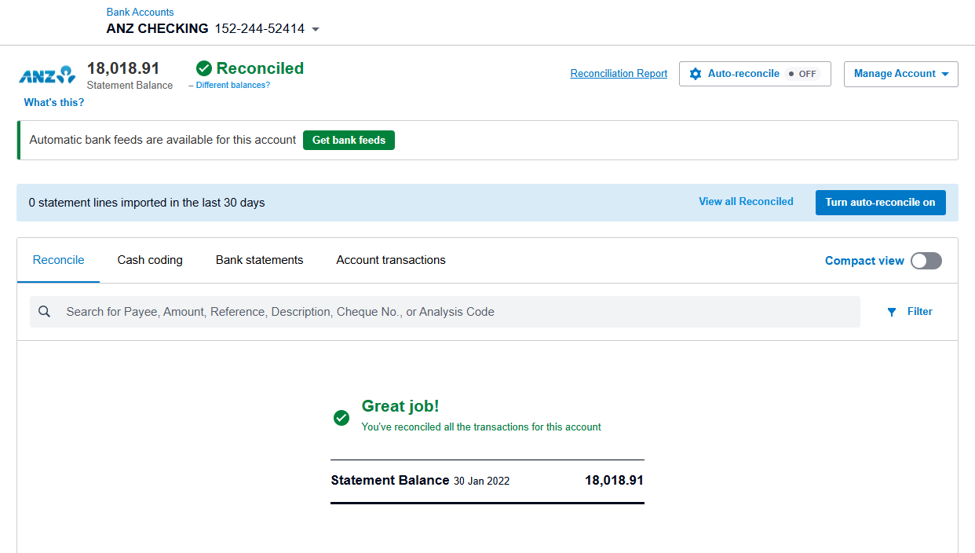Click the green Reconciled checkmark icon
975x553 pixels.
(x=204, y=68)
